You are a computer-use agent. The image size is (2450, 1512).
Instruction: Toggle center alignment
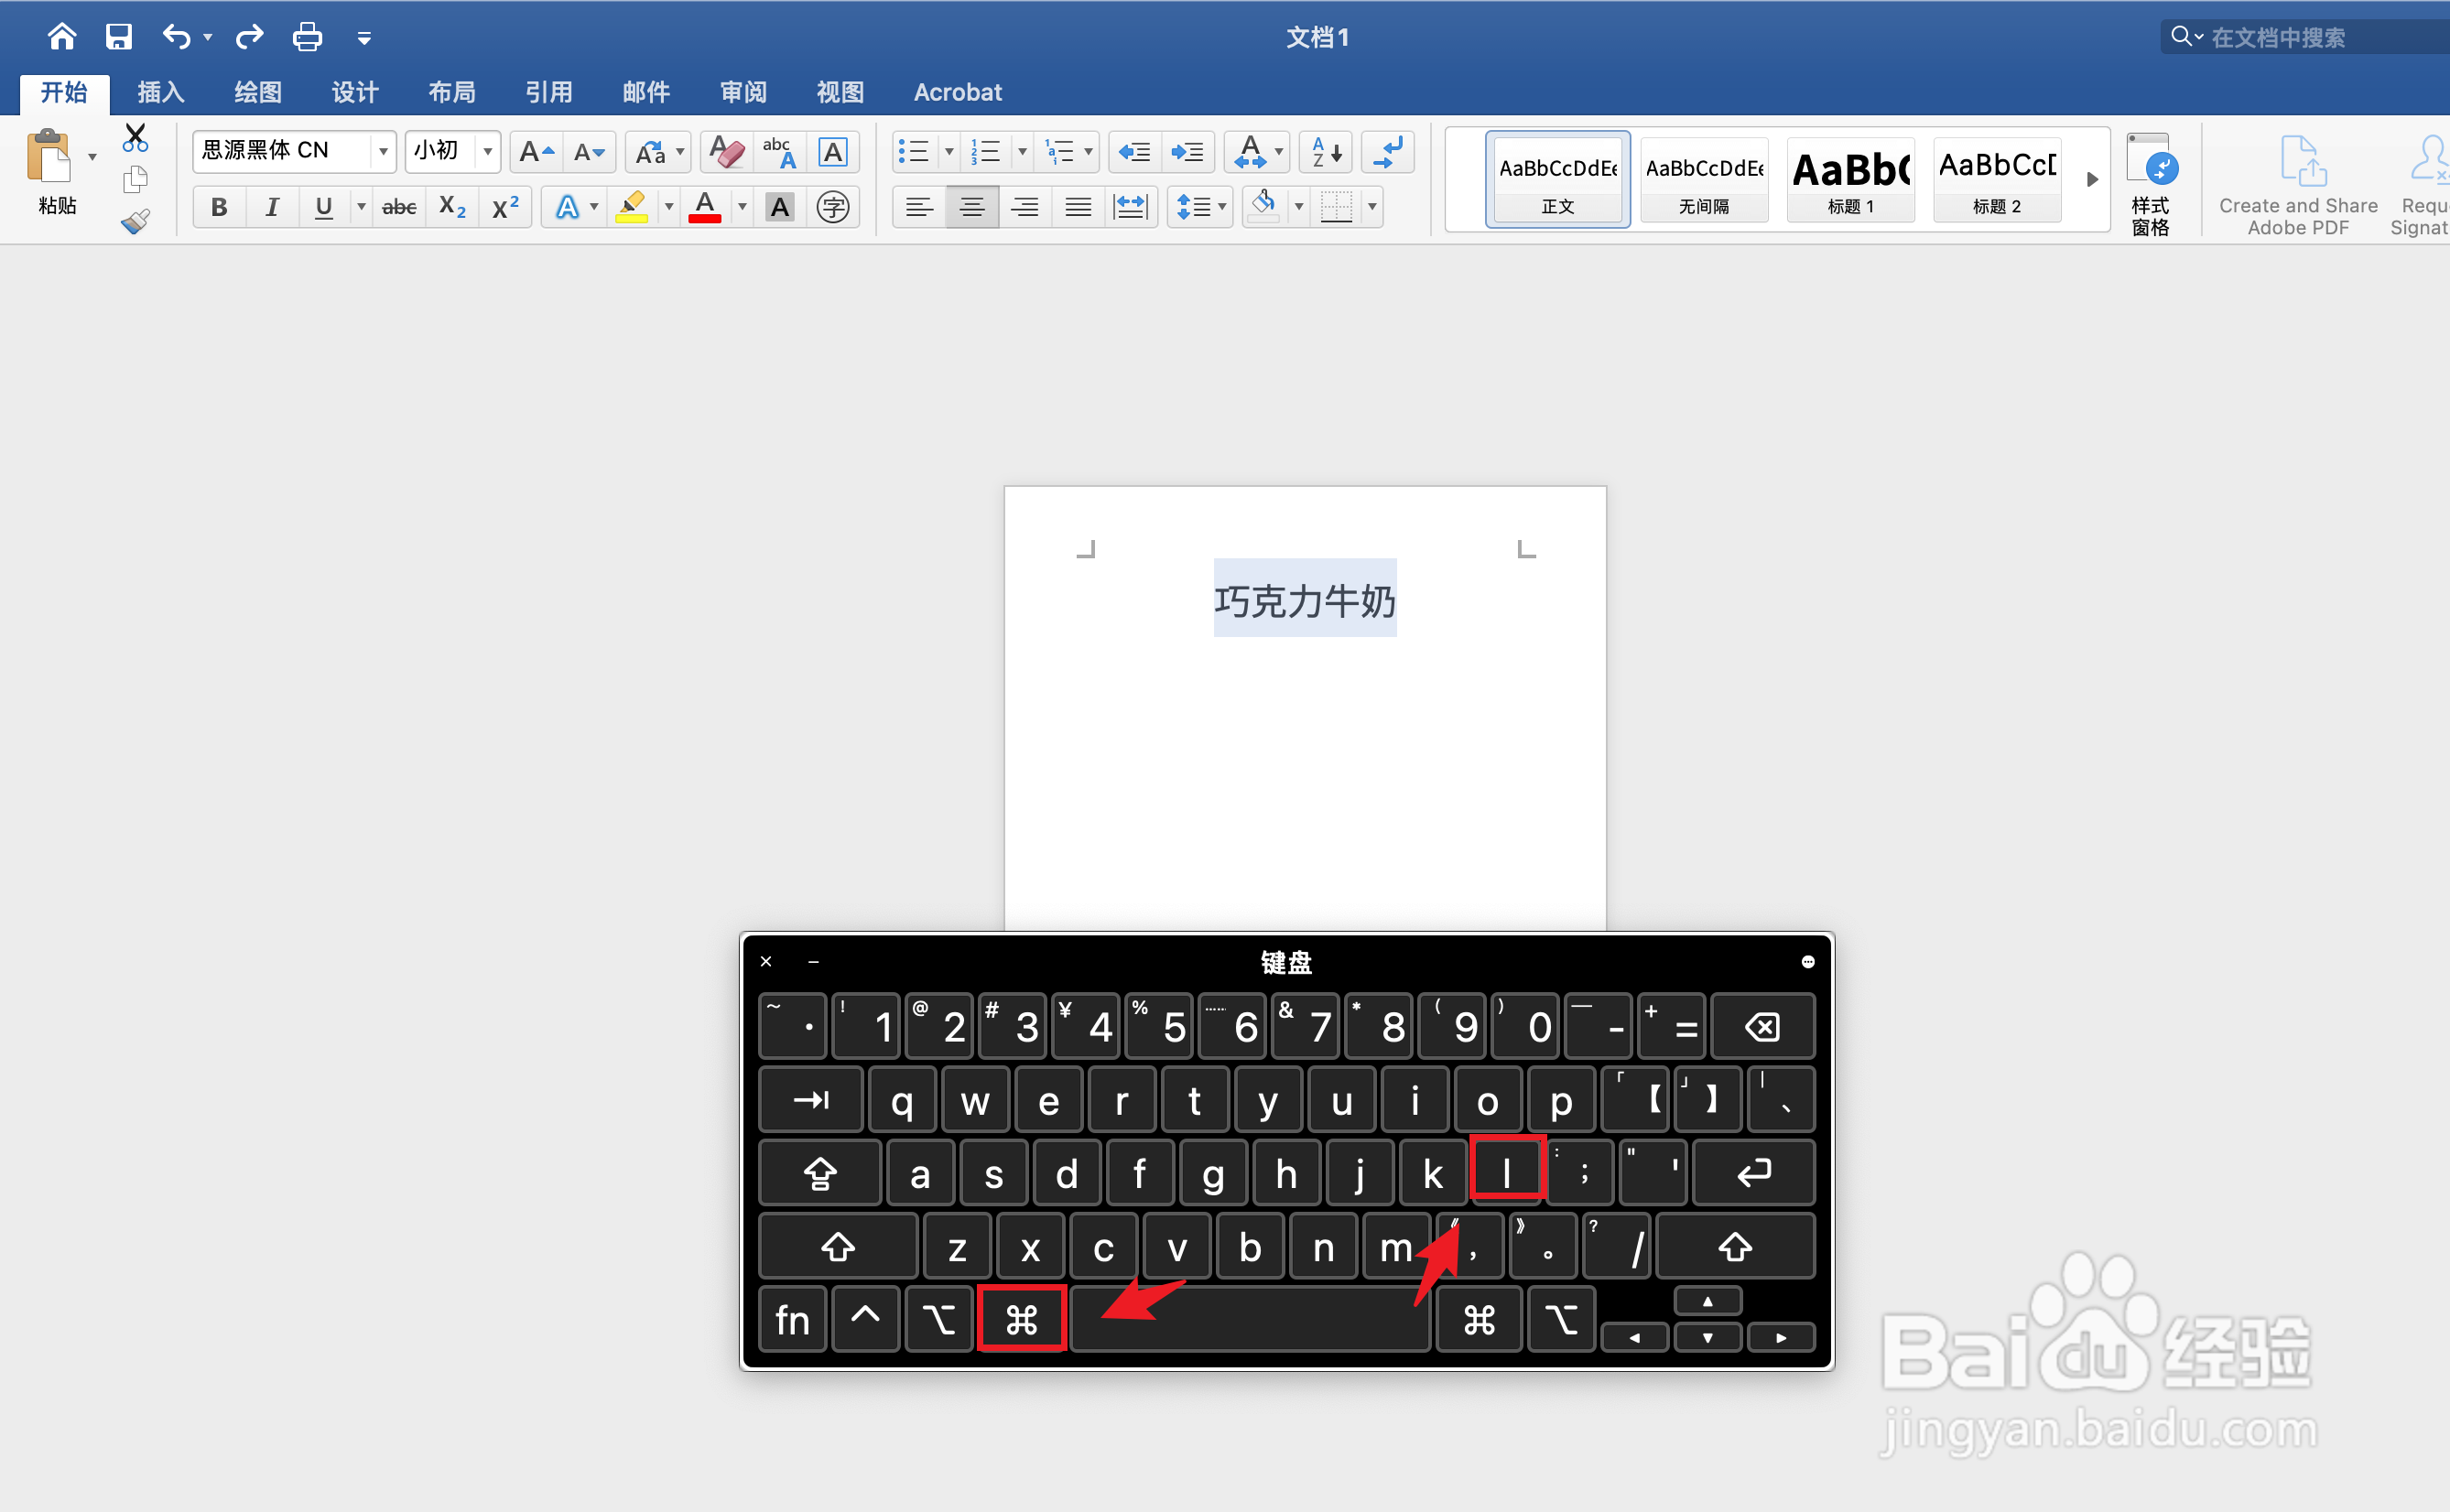pos(972,207)
